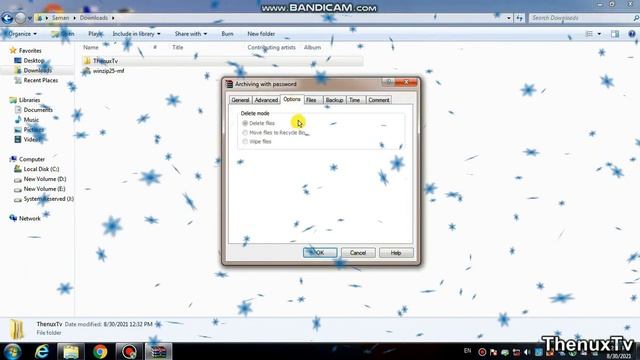This screenshot has width=640, height=360.
Task: Open New Volume (E:)
Action: click(x=44, y=189)
